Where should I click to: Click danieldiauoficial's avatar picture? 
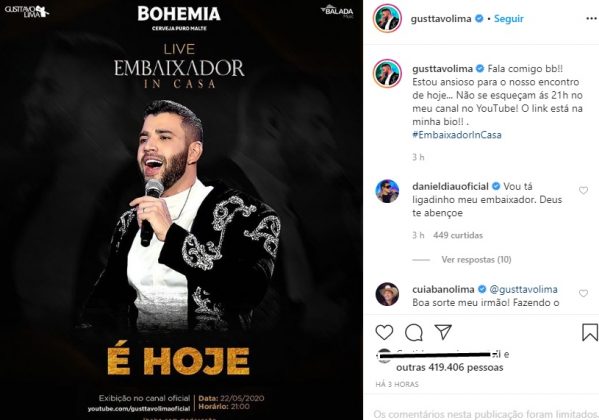point(387,191)
